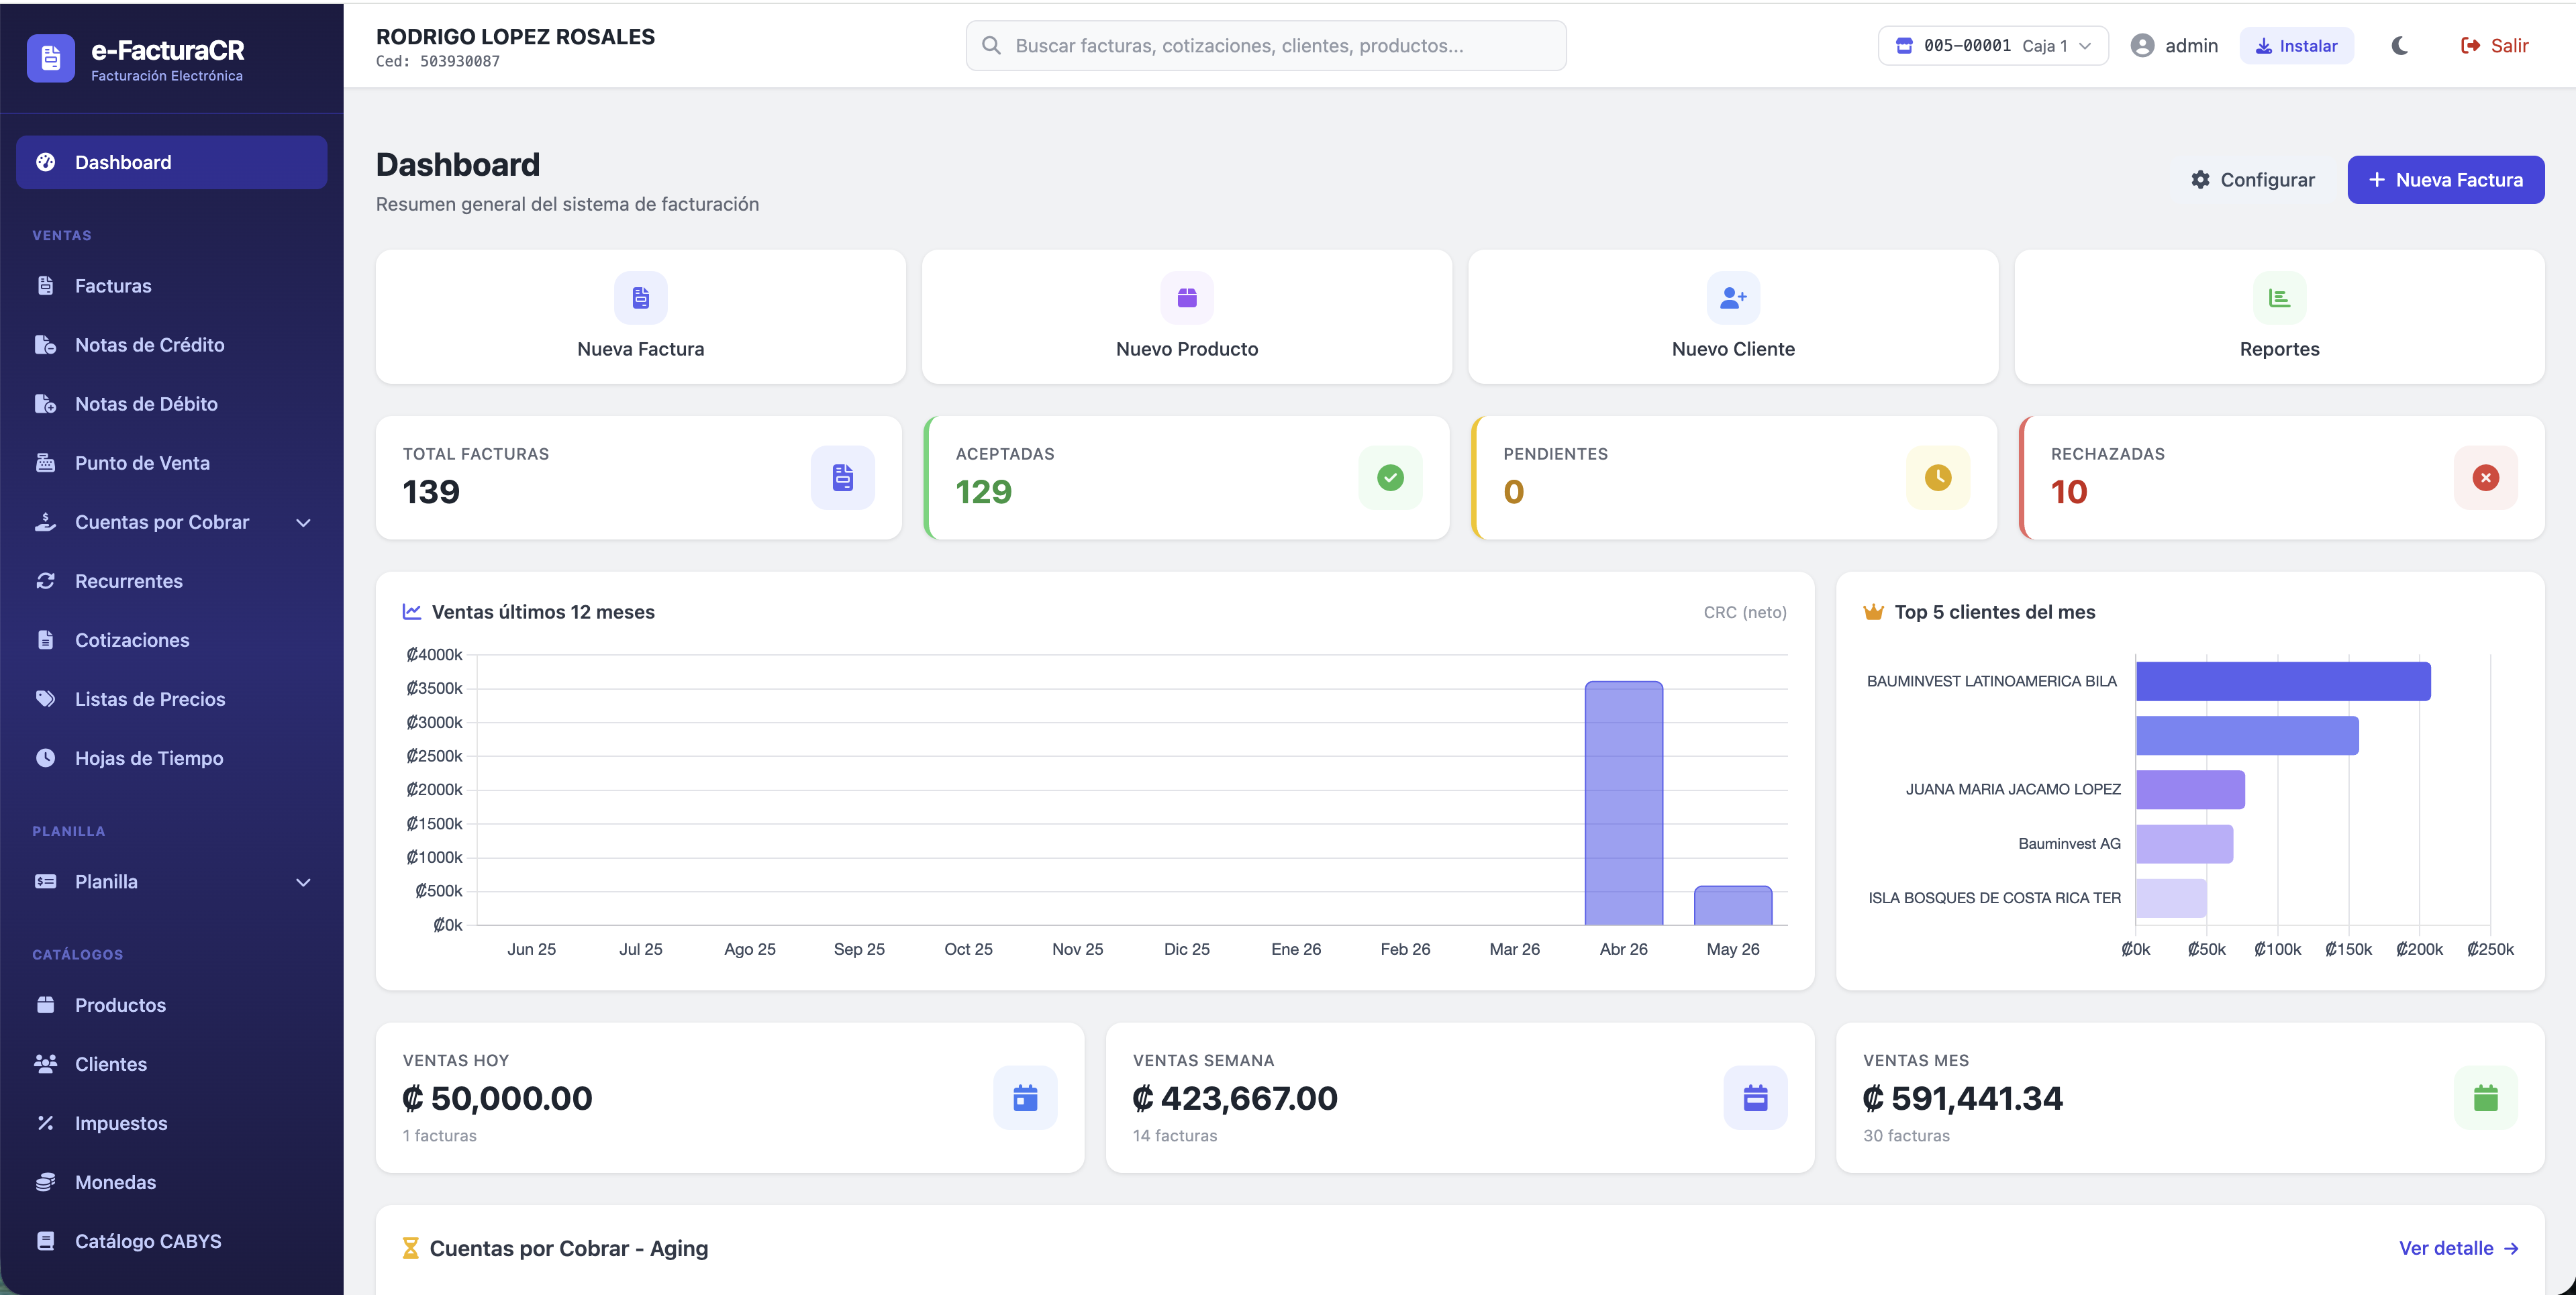Toggle dark mode with the moon icon

point(2399,46)
